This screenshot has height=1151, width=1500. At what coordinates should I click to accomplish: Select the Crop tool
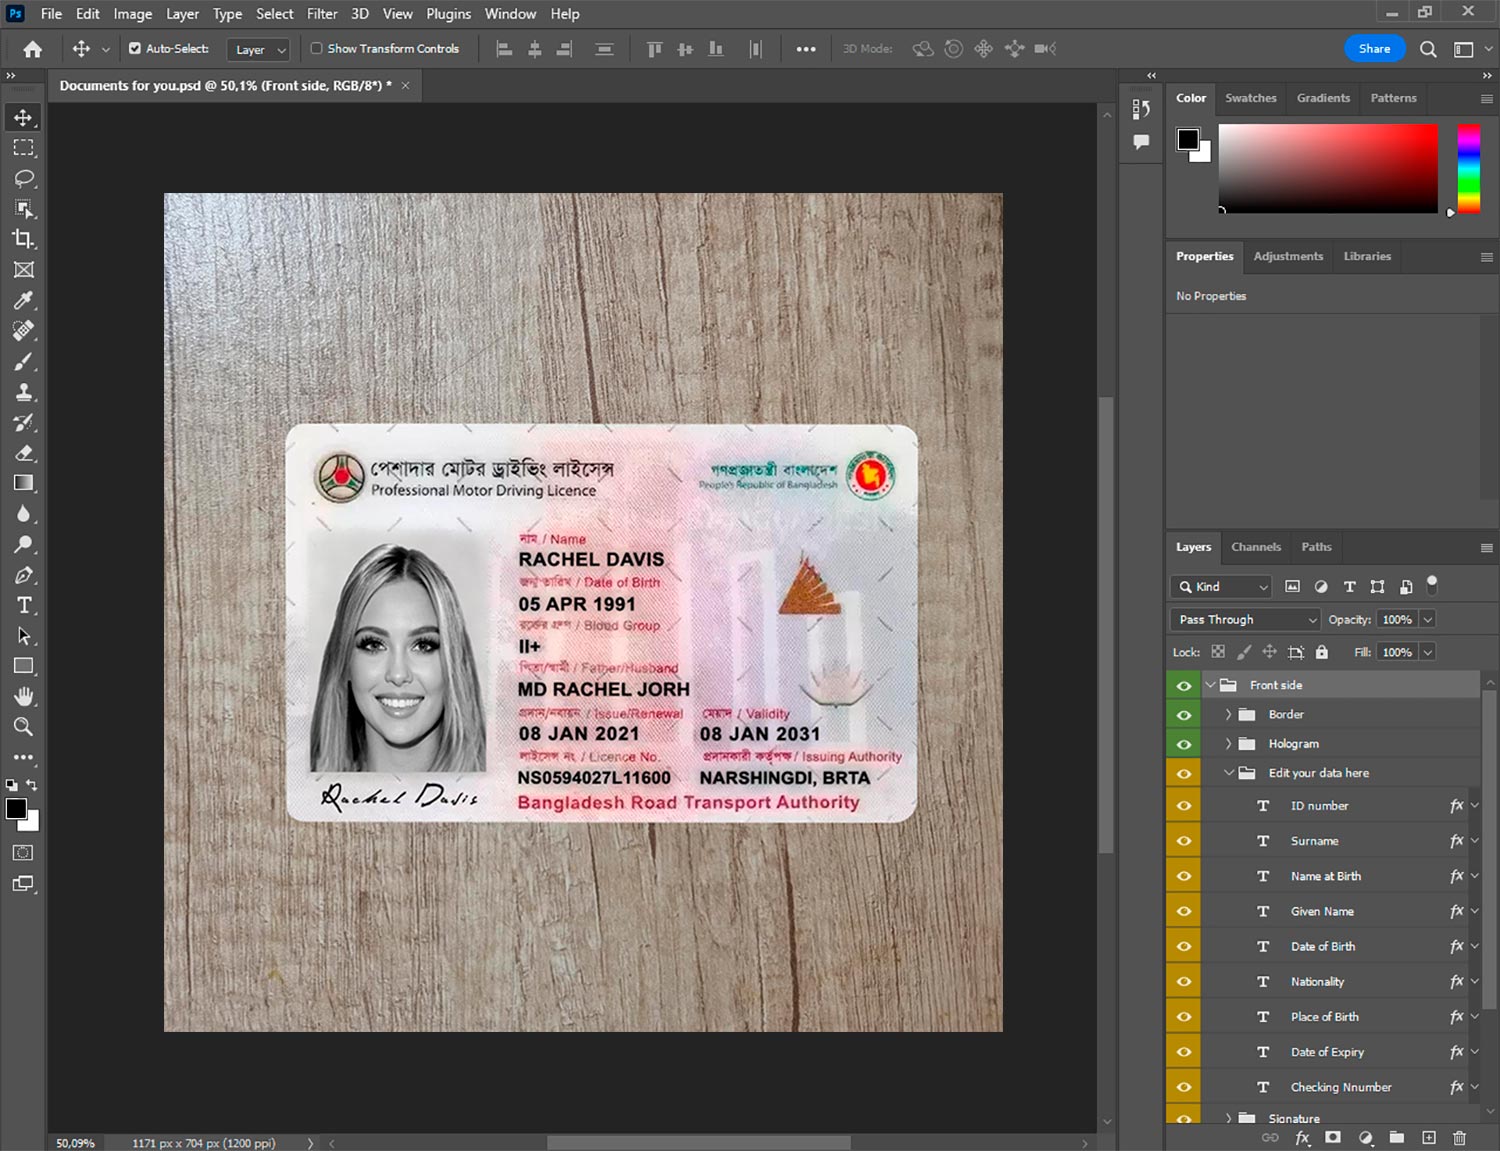point(23,239)
